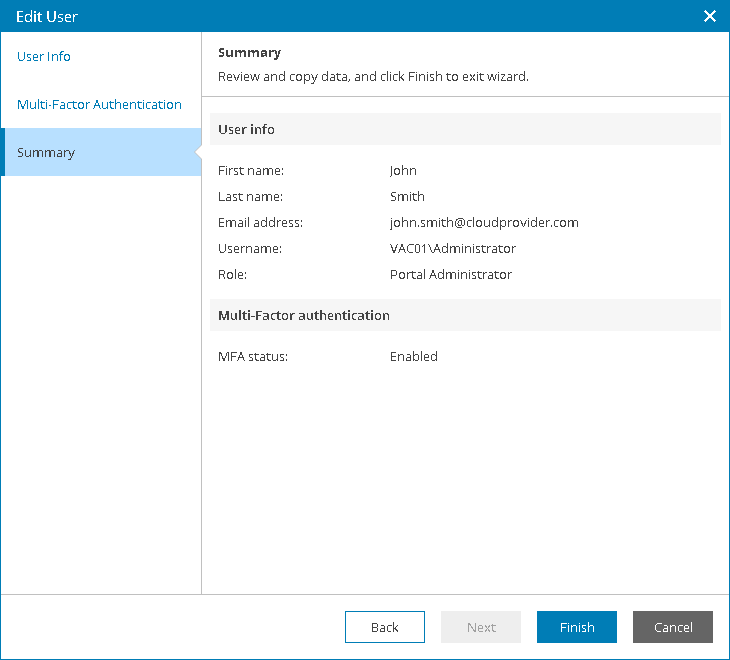
Task: Click the first name value John
Action: pos(403,171)
